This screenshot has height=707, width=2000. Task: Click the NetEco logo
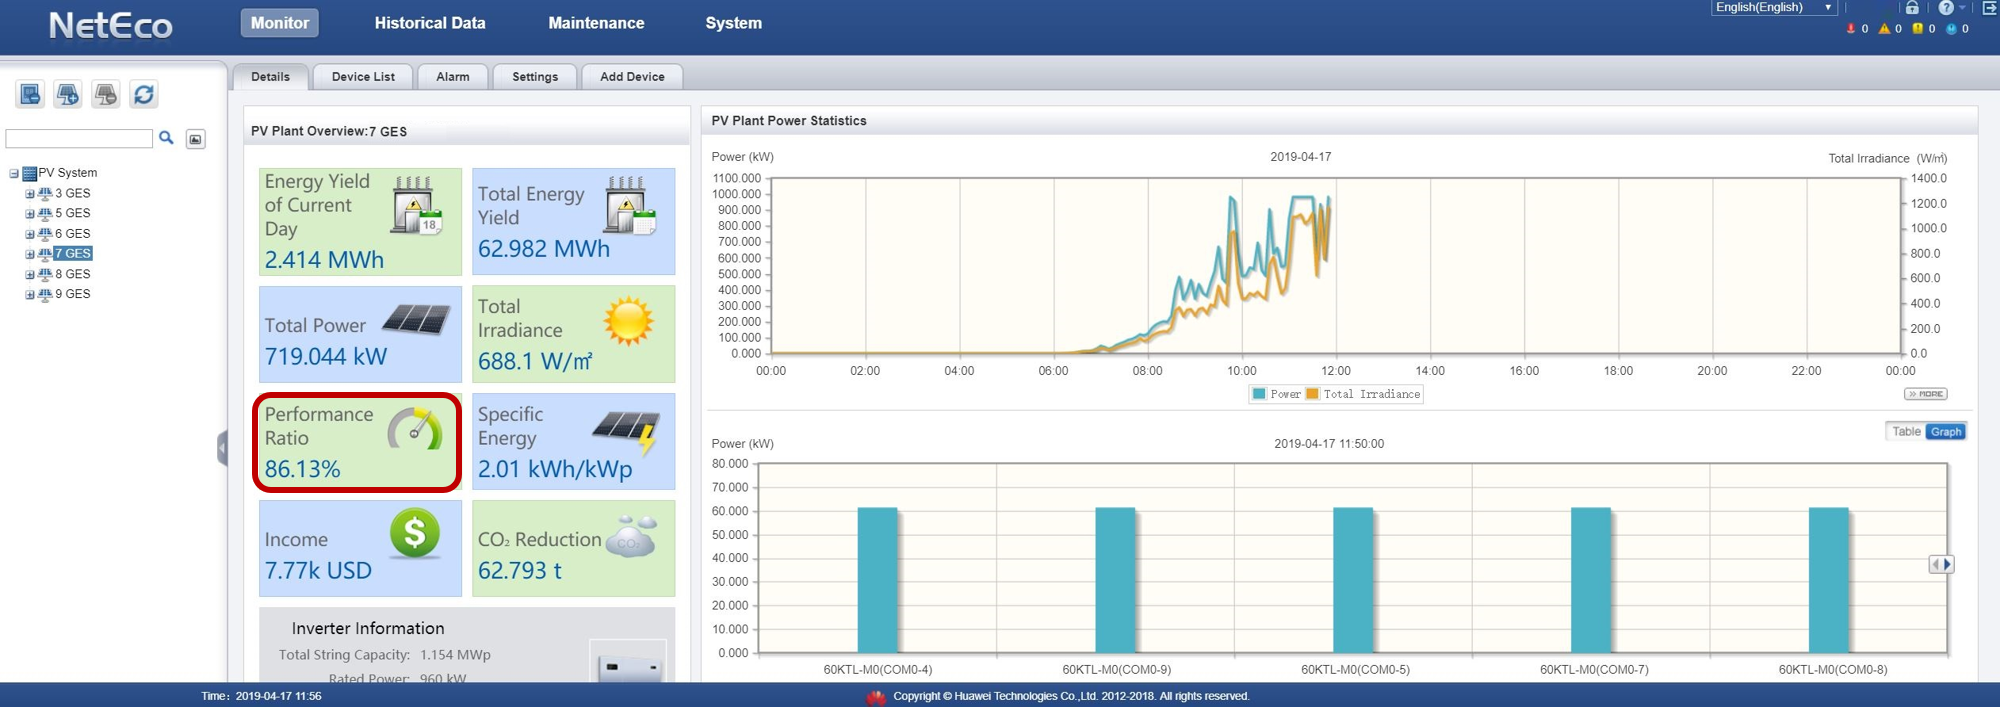coord(111,25)
